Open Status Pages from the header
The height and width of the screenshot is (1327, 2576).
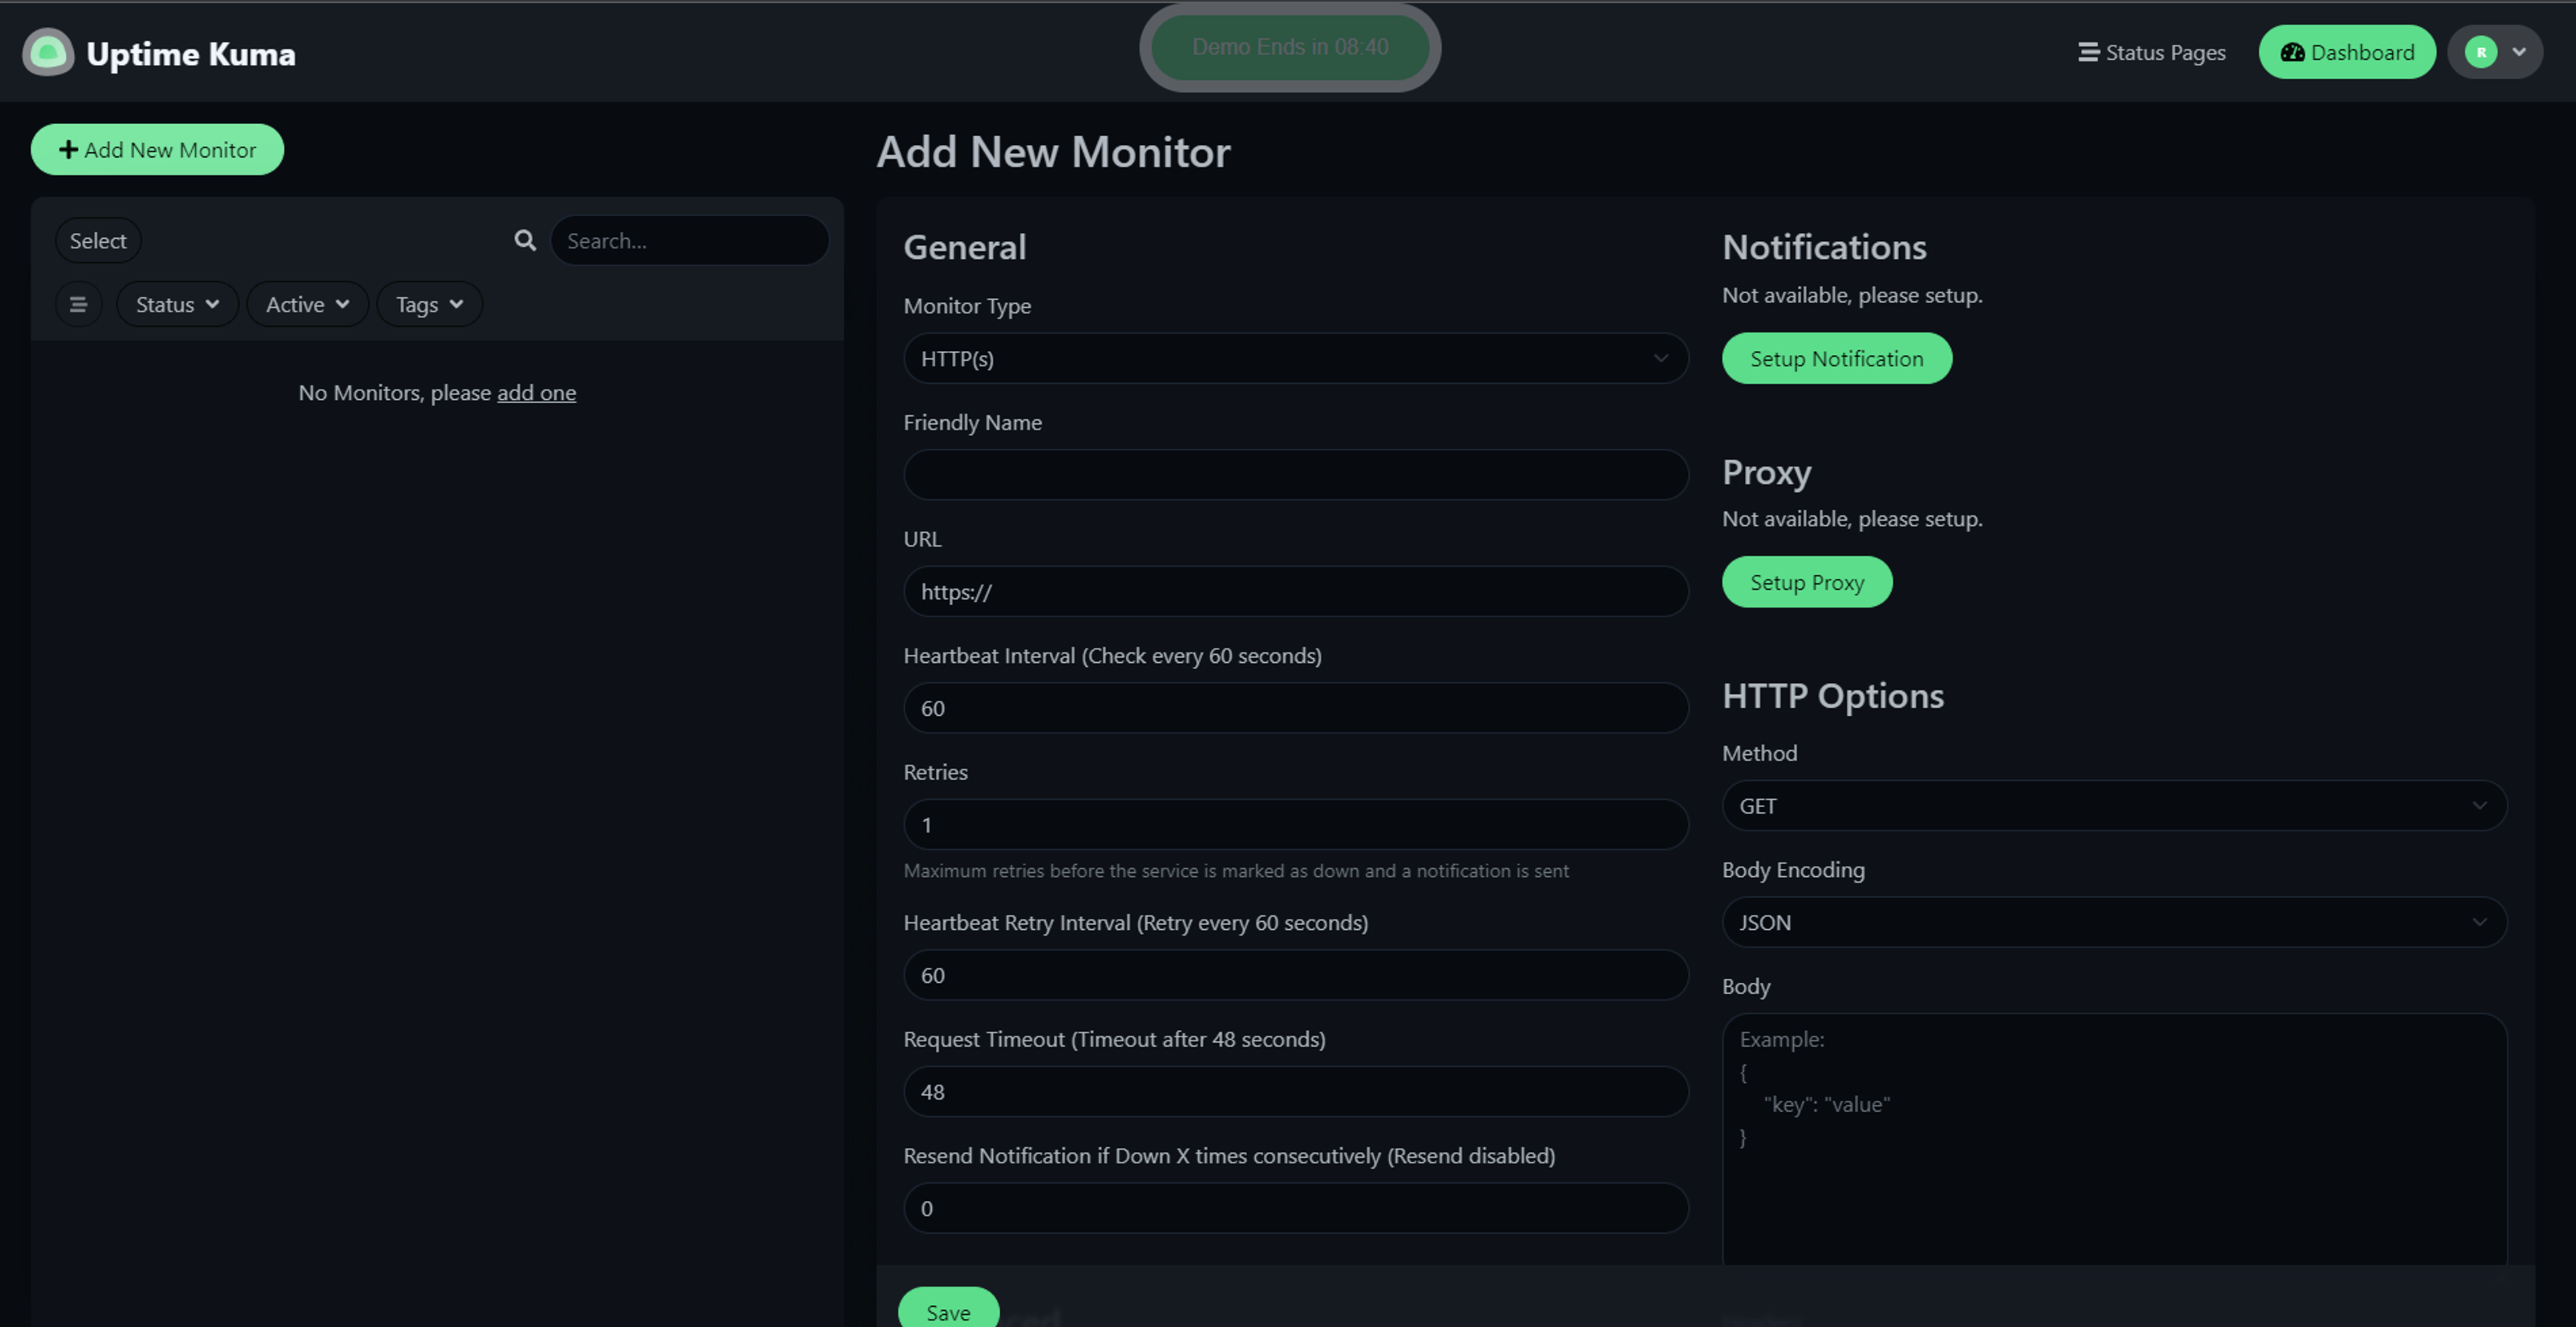tap(2152, 52)
